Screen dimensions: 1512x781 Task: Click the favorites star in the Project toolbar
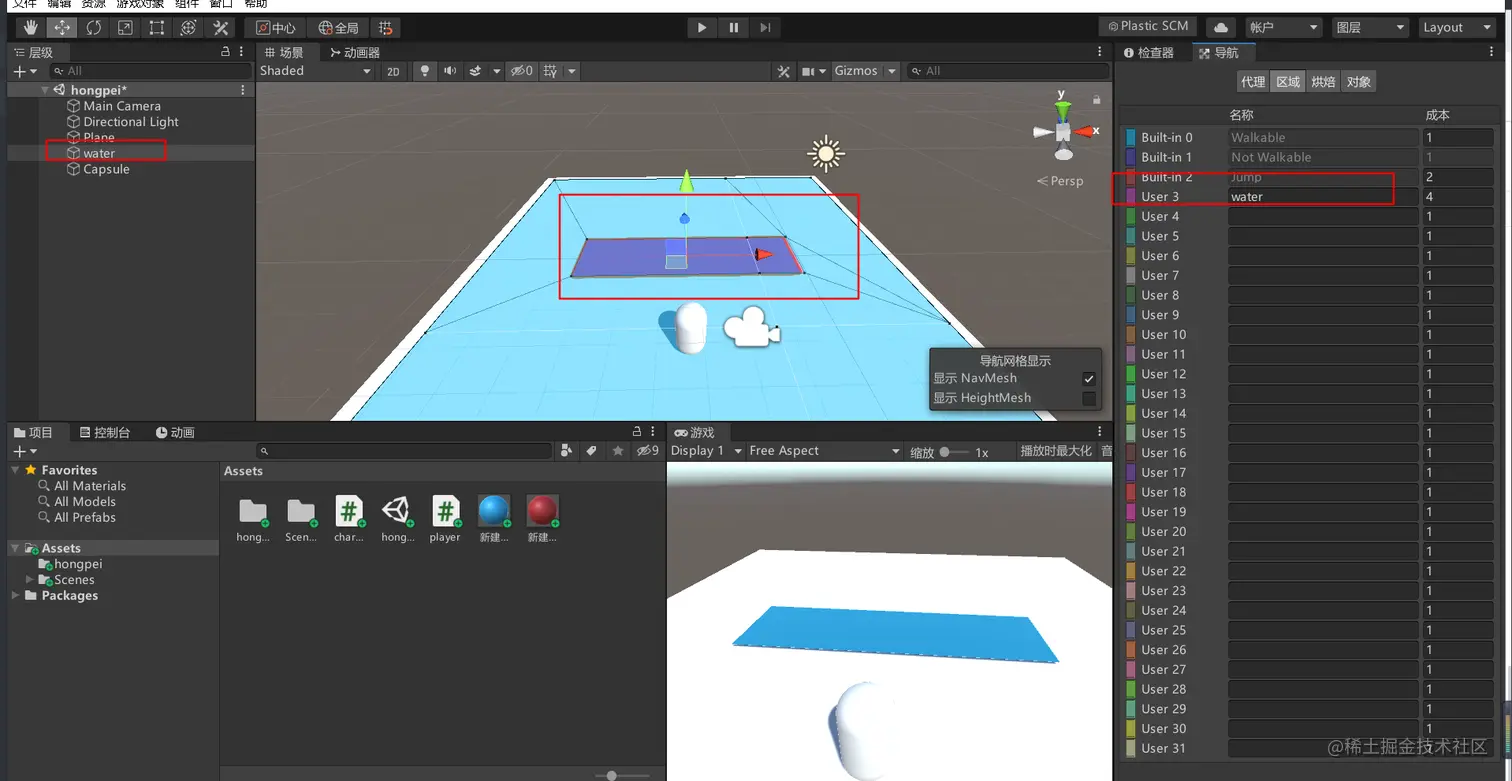click(618, 451)
